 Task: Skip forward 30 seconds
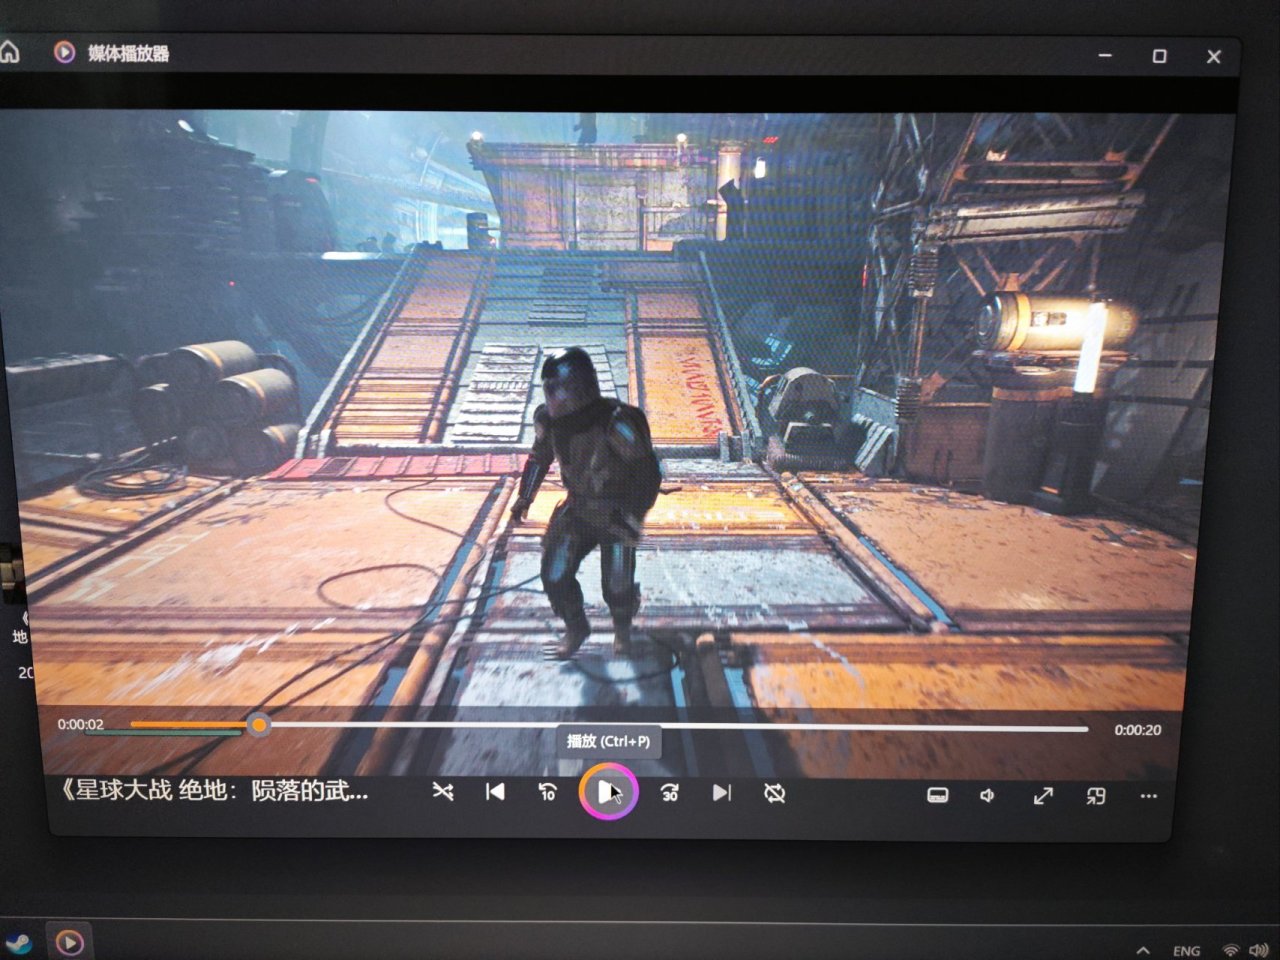[x=670, y=793]
